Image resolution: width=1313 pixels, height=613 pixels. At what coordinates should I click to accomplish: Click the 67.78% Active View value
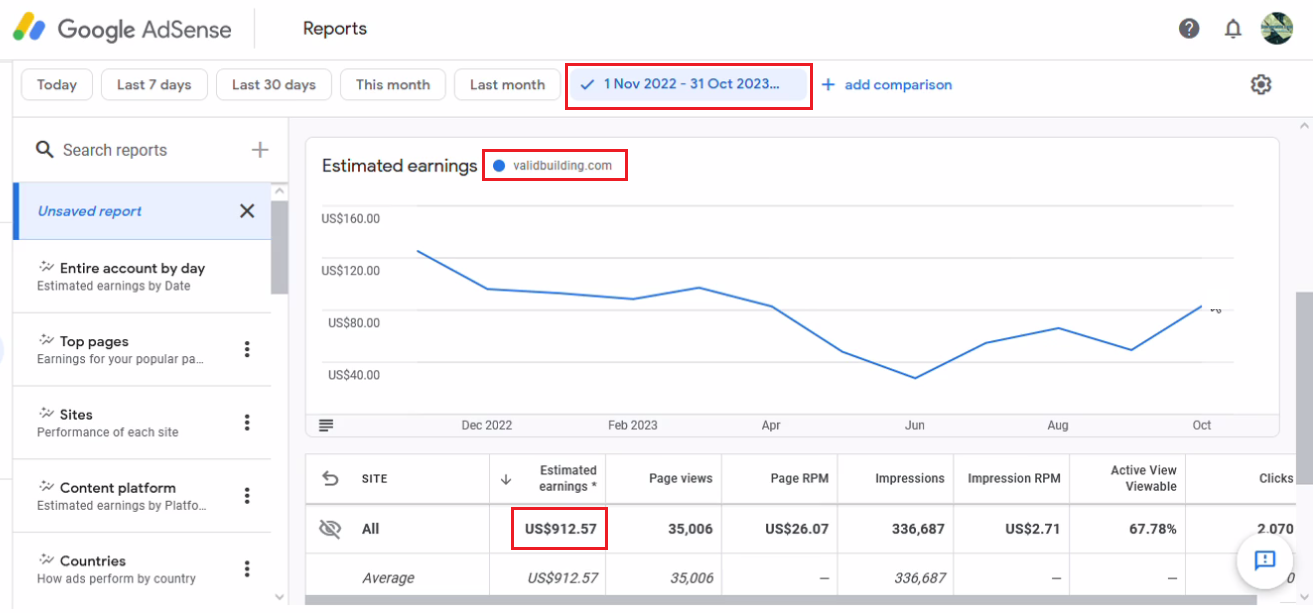1152,529
